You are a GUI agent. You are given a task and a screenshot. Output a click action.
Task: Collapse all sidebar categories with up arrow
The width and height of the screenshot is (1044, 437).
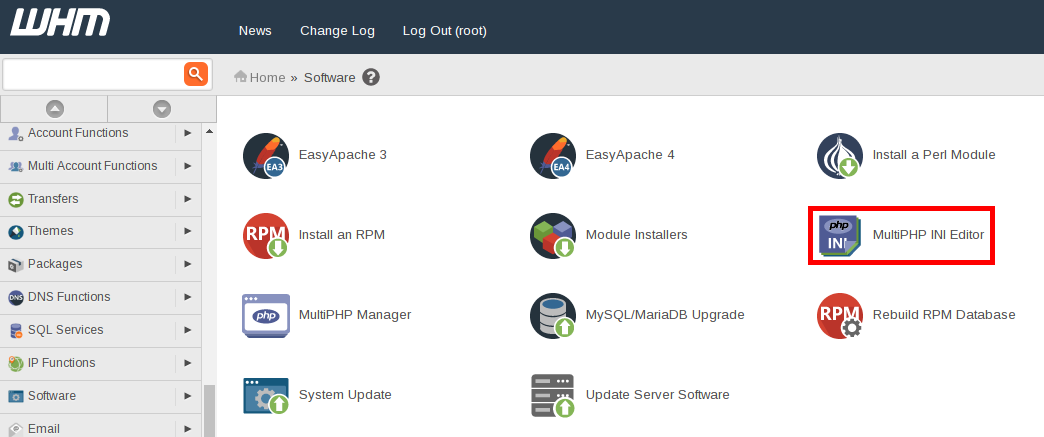click(55, 108)
